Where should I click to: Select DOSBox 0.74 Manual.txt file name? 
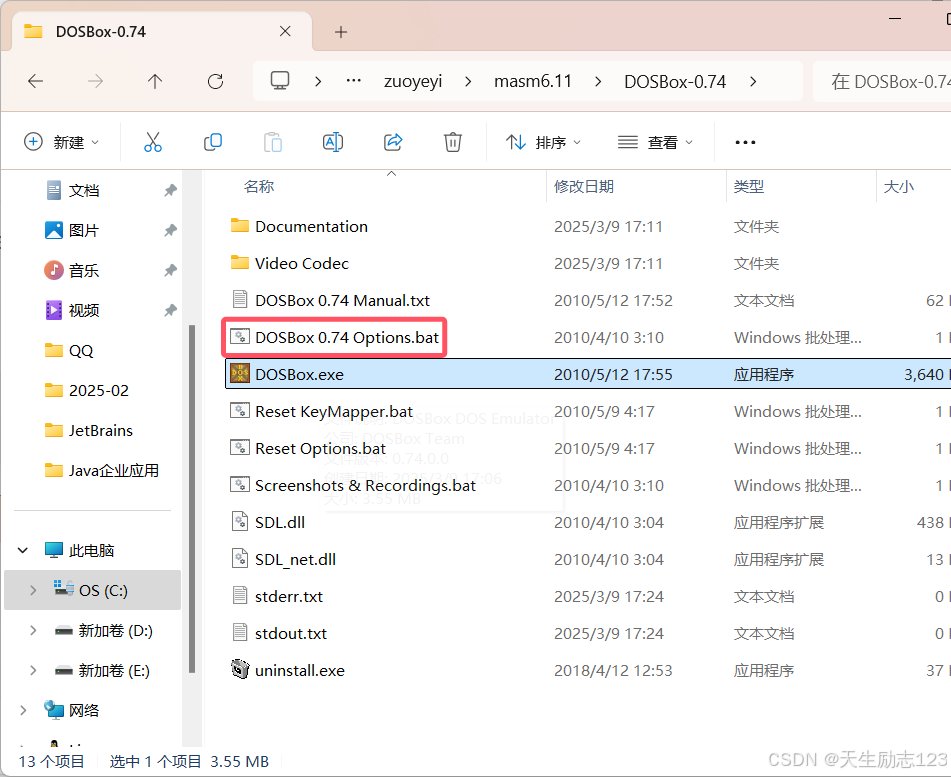click(342, 300)
